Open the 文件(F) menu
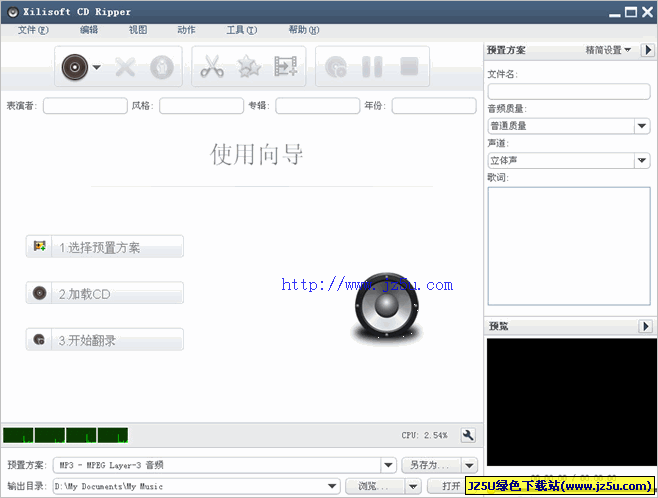Image resolution: width=658 pixels, height=498 pixels. click(33, 30)
